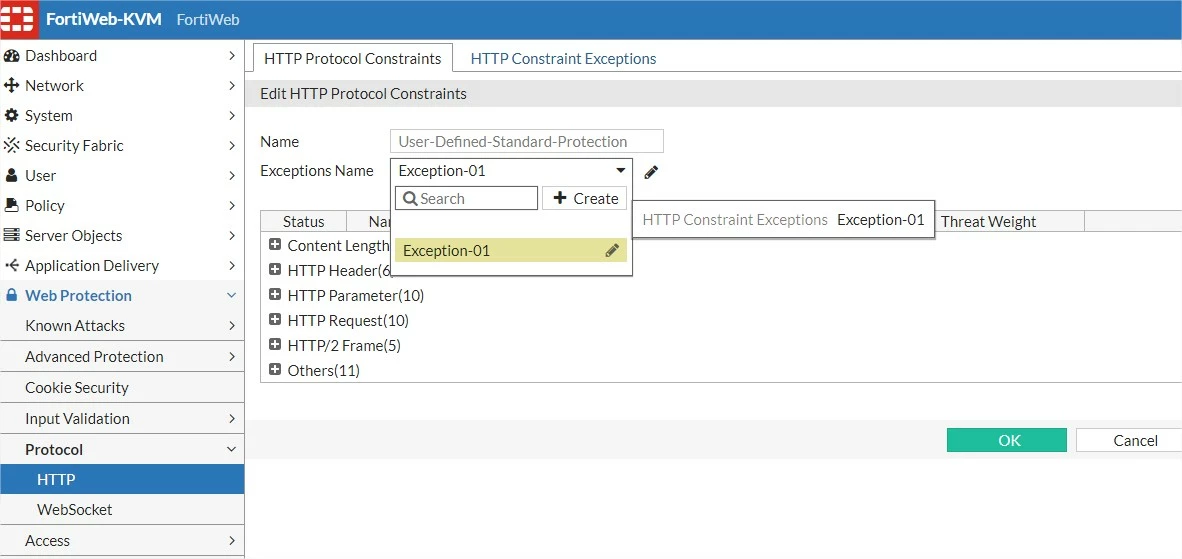Open Cookie Security page
Image resolution: width=1182 pixels, height=559 pixels.
[x=122, y=387]
